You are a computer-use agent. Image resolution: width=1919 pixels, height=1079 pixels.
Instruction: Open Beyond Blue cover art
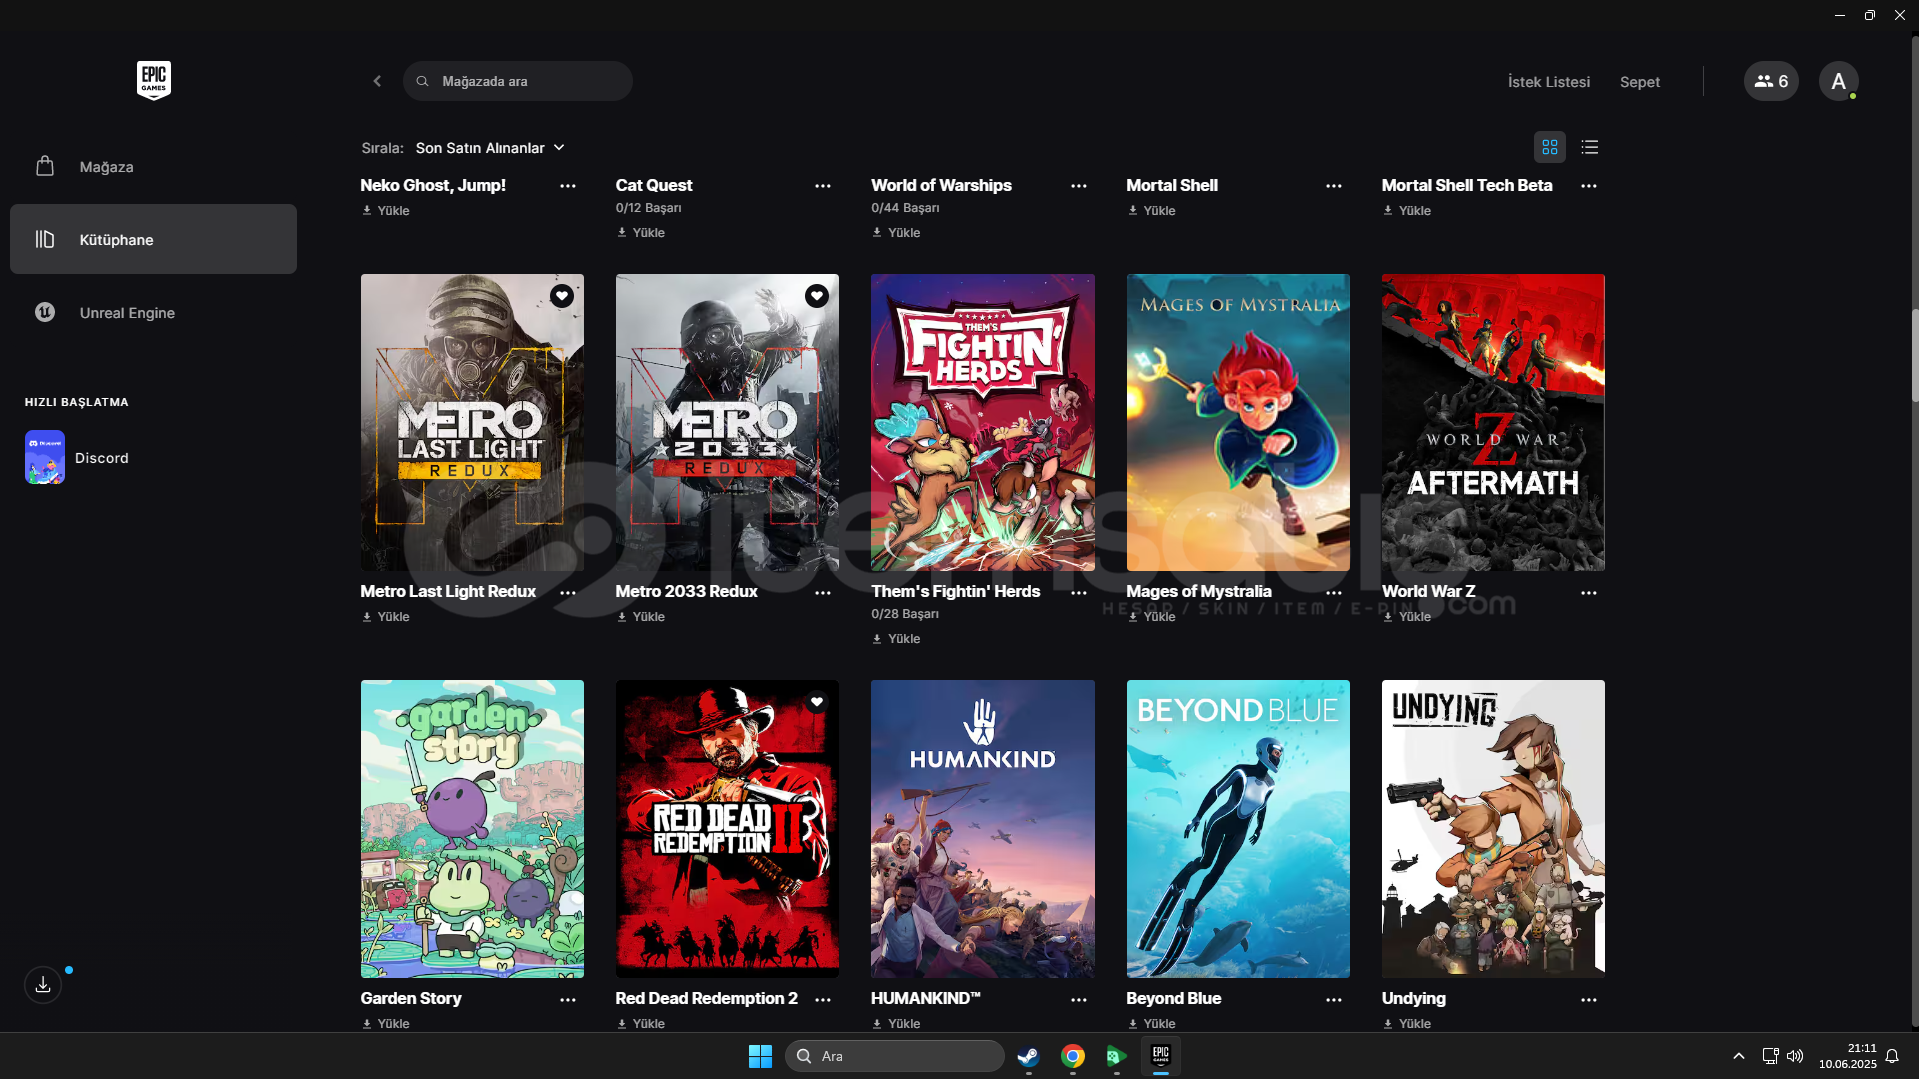point(1238,829)
